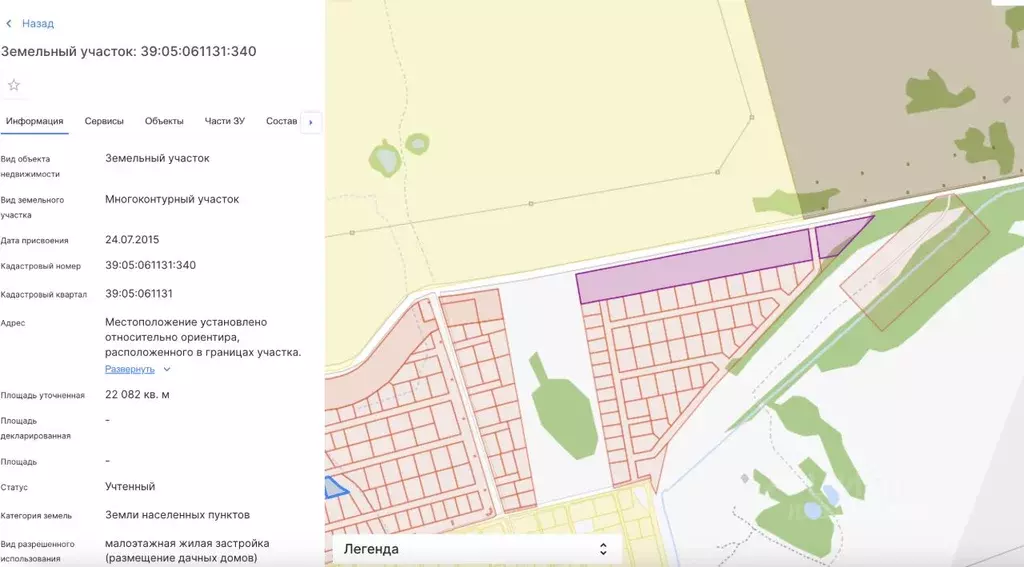Select the large purple highlighted parcel
The width and height of the screenshot is (1024, 567).
click(x=693, y=267)
